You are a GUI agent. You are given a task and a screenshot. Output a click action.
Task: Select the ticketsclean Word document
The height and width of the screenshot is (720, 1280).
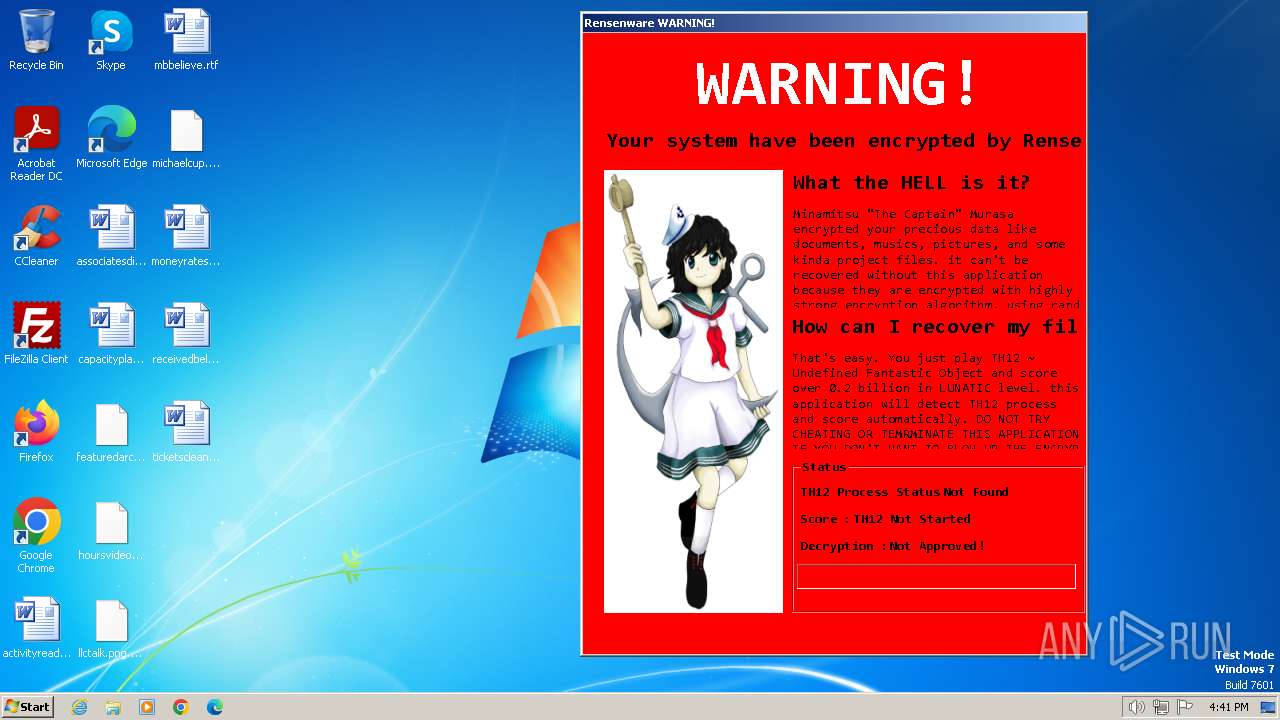click(186, 431)
